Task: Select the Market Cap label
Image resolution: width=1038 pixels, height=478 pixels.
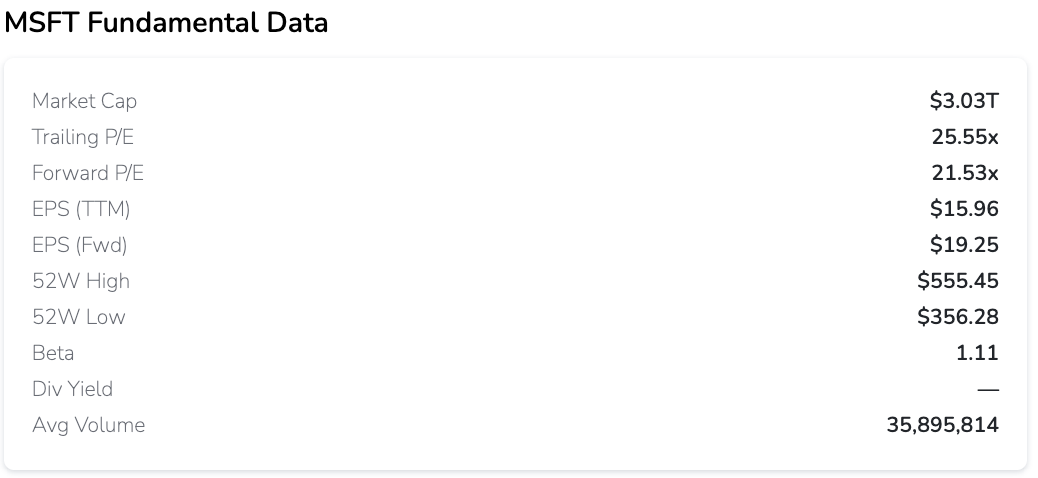Action: (85, 101)
